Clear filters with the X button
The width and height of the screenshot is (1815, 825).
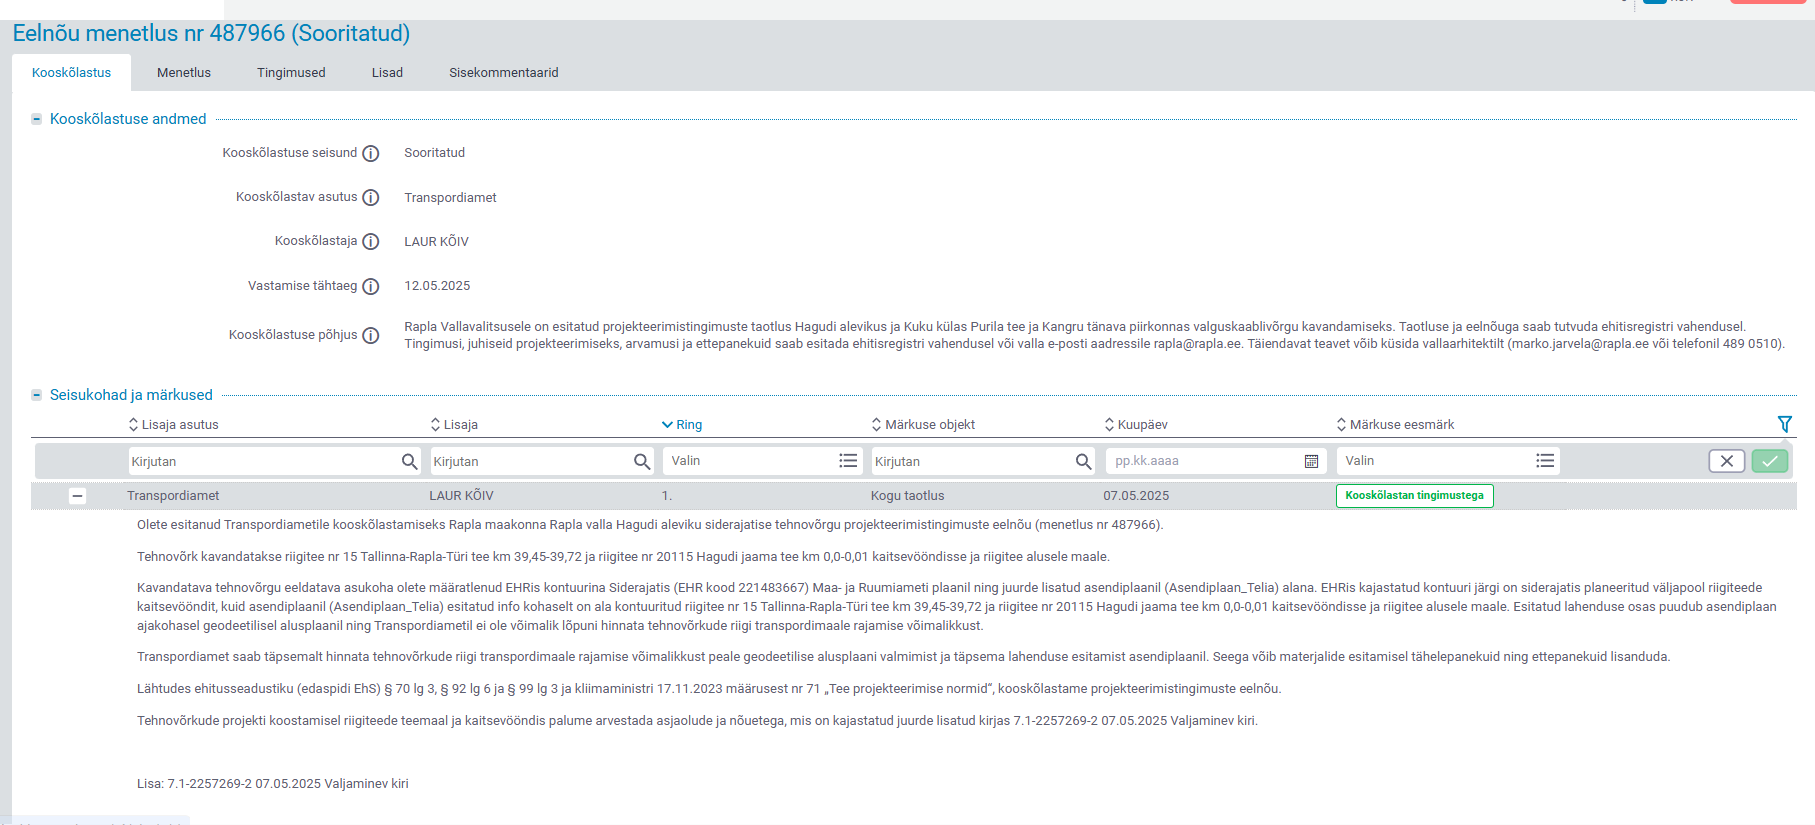(x=1727, y=461)
